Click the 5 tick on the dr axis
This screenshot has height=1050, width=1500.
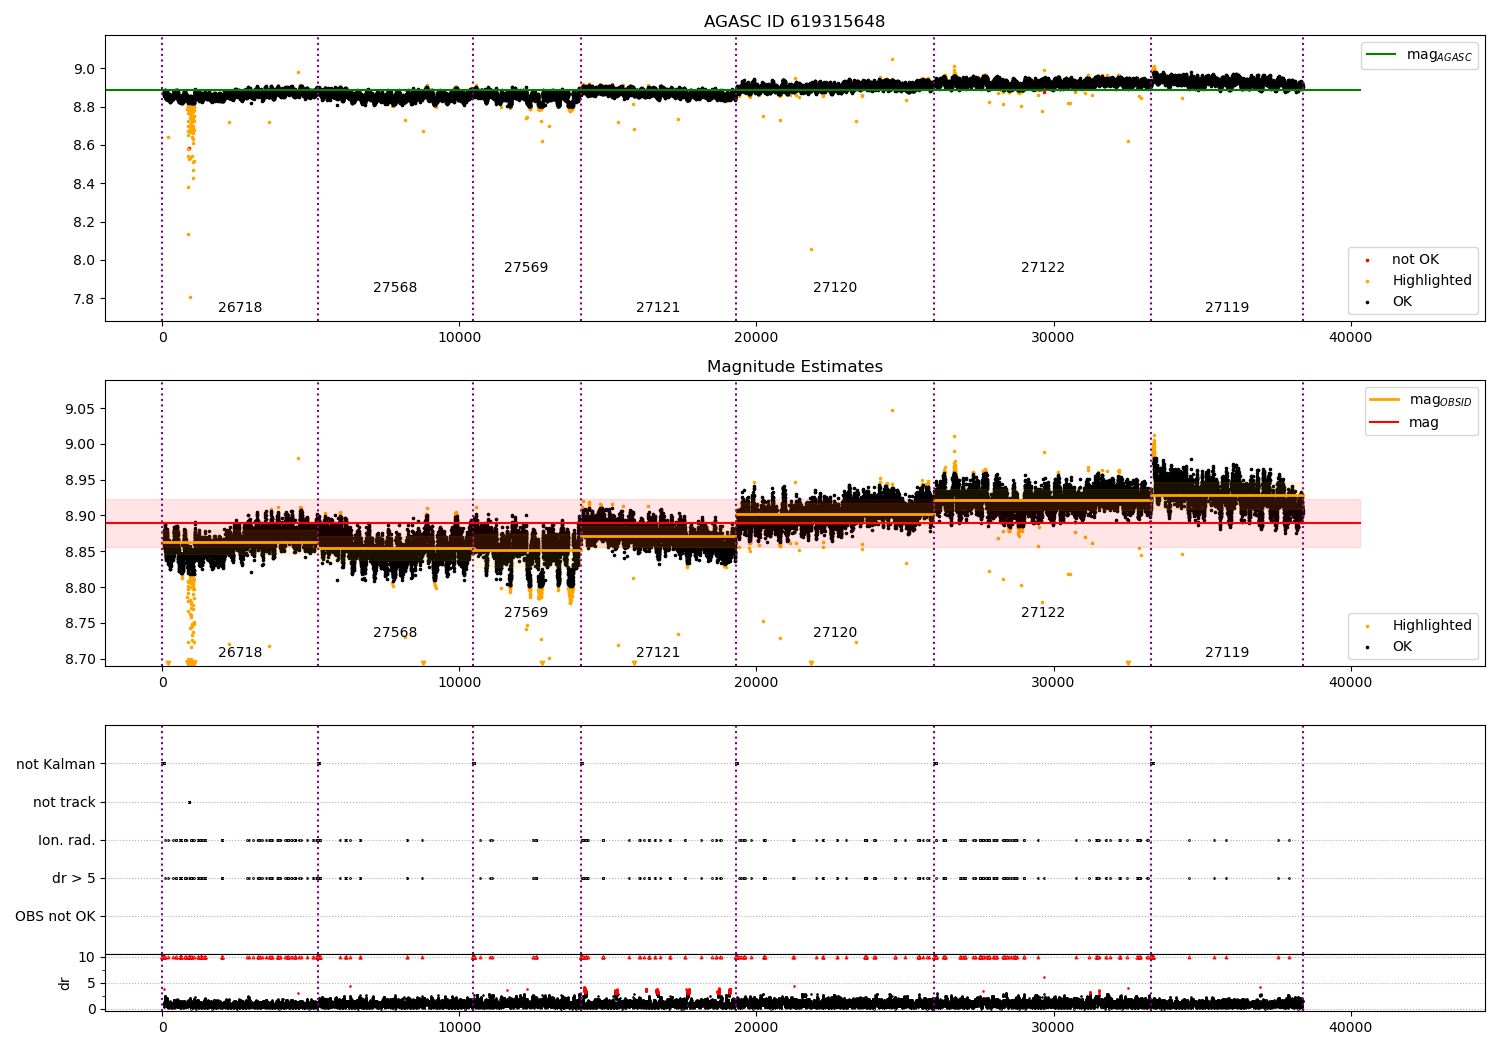click(91, 984)
